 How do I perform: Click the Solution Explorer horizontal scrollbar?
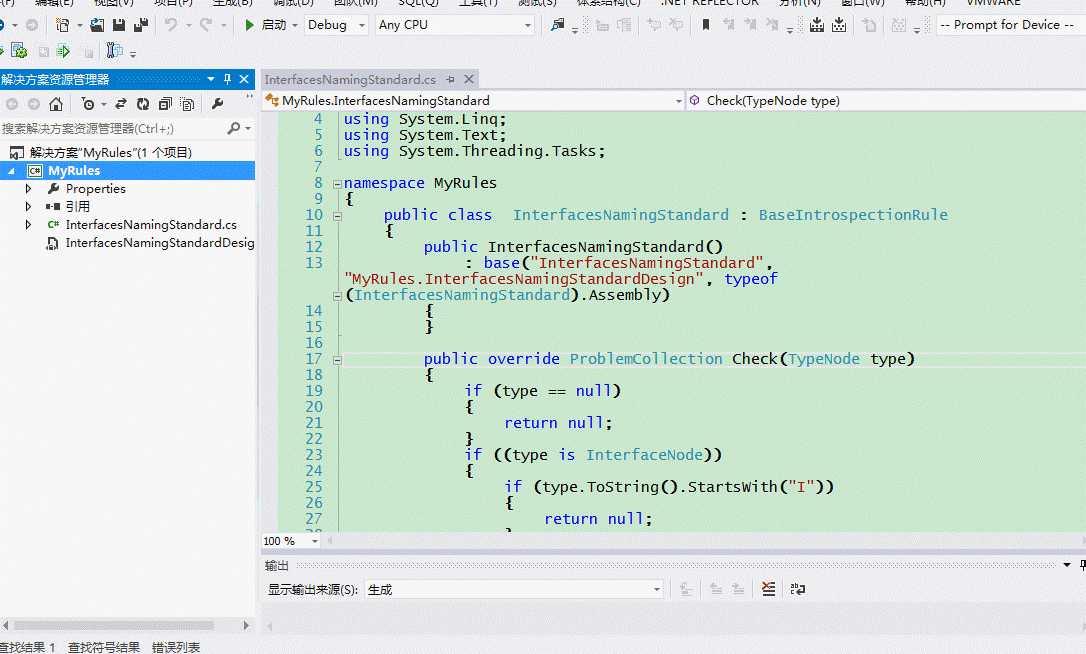(x=114, y=625)
